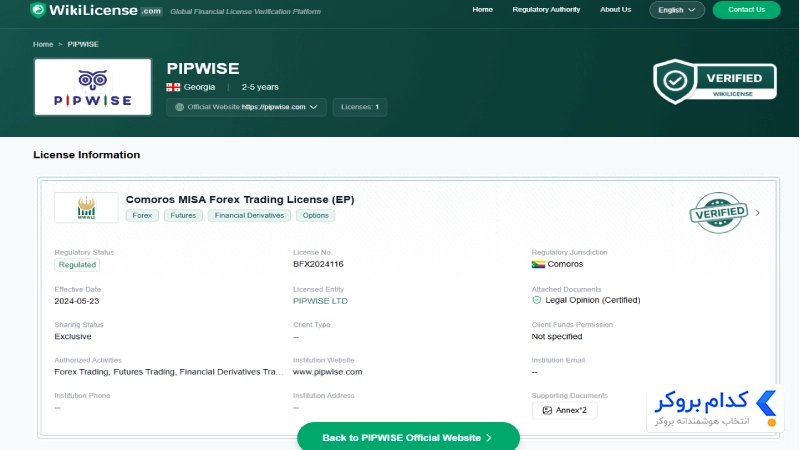Screen dimensions: 800x450
Task: Follow the Home breadcrumb link
Action: pos(43,44)
